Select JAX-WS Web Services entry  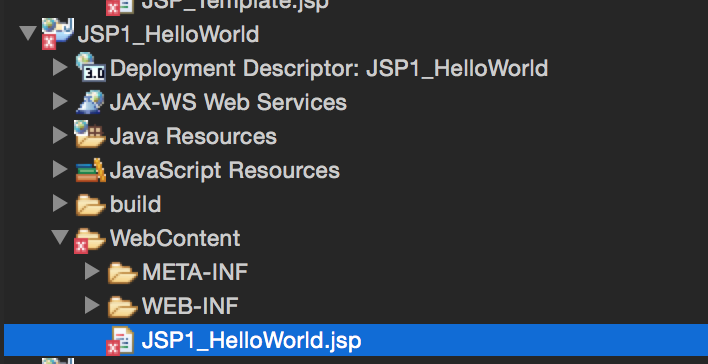[x=228, y=102]
